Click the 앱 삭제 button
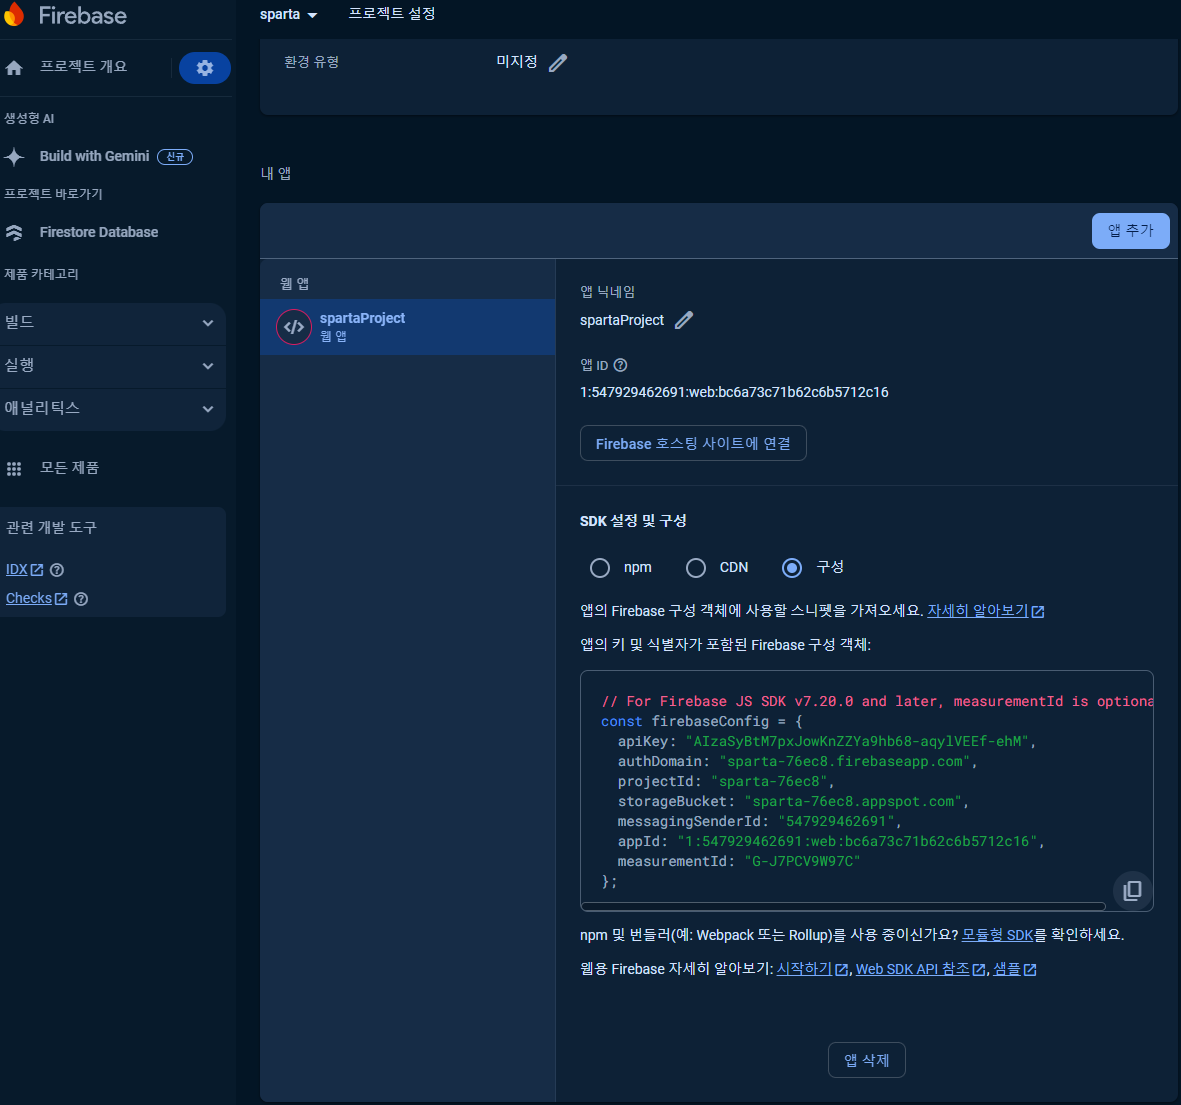 tap(866, 1060)
